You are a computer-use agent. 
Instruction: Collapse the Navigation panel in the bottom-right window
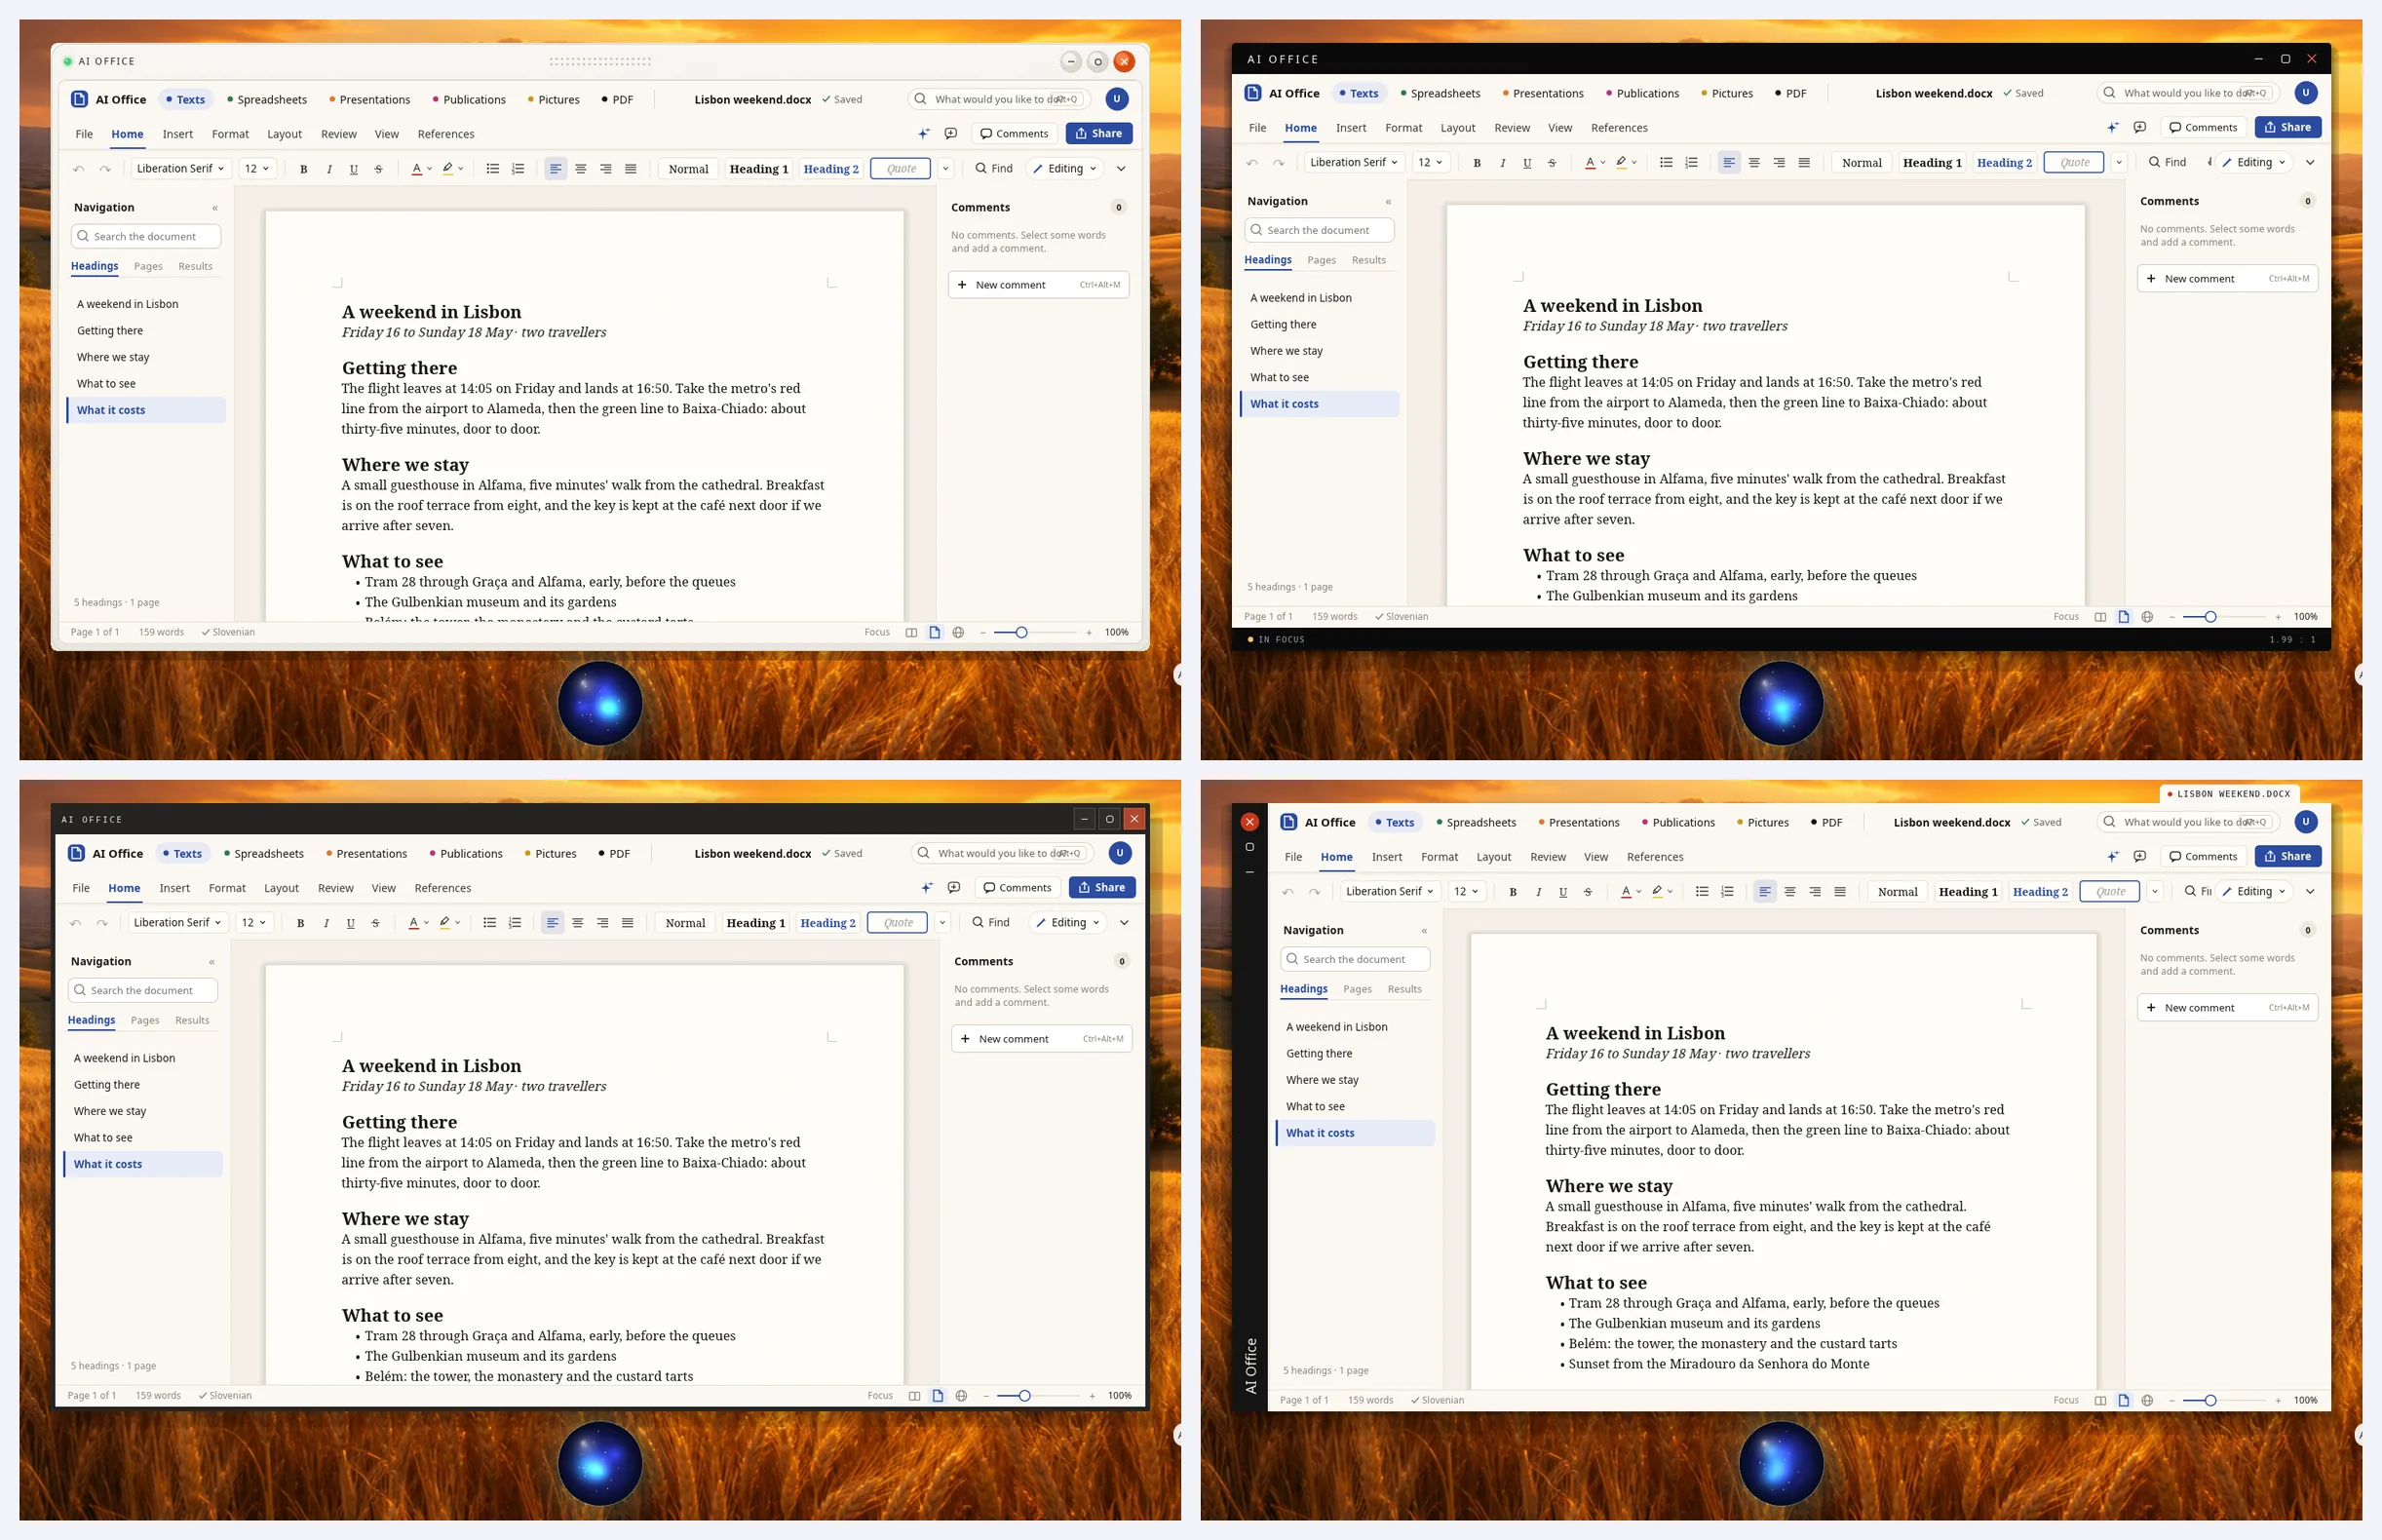pos(1424,931)
